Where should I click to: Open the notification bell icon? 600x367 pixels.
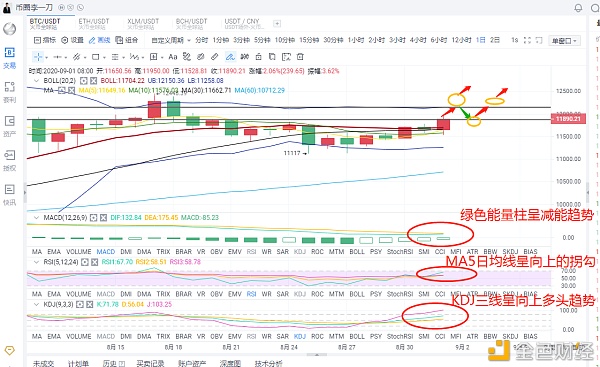tap(578, 8)
